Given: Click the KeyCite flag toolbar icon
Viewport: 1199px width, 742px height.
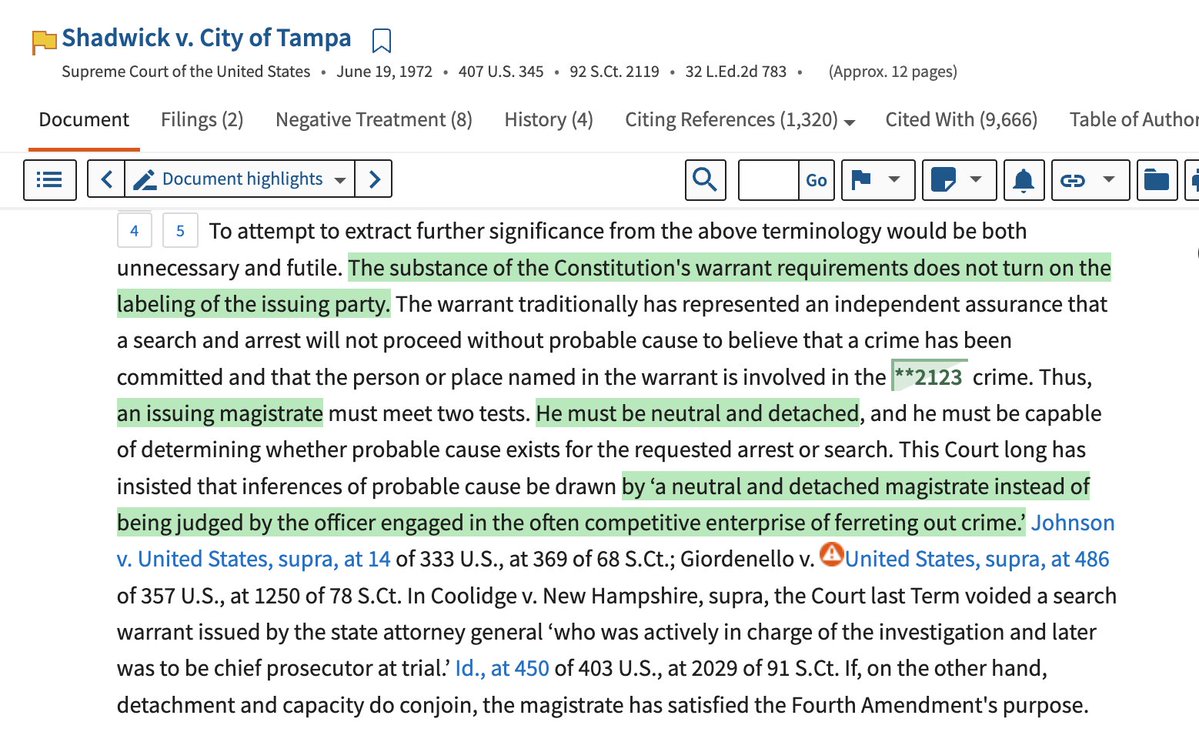Looking at the screenshot, I should [x=861, y=180].
